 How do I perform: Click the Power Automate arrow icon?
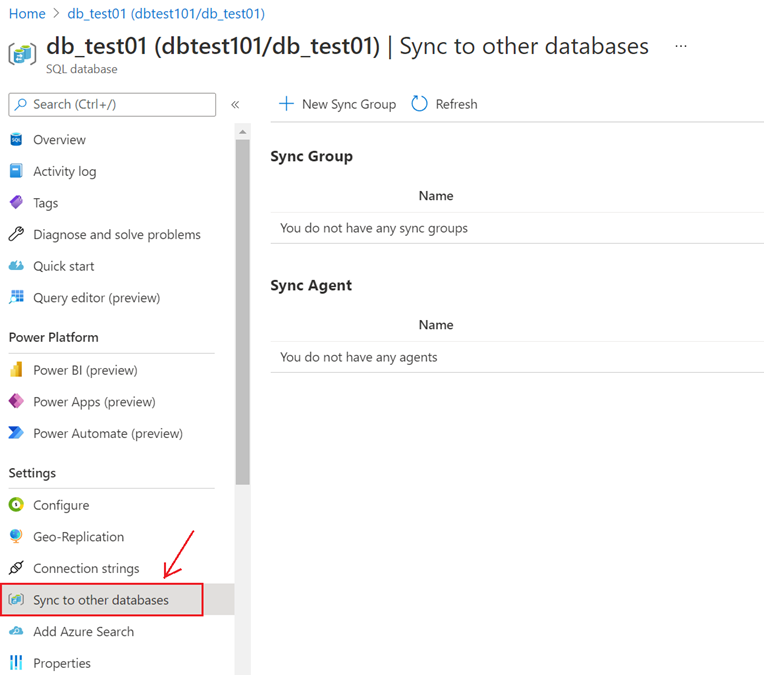tap(16, 433)
